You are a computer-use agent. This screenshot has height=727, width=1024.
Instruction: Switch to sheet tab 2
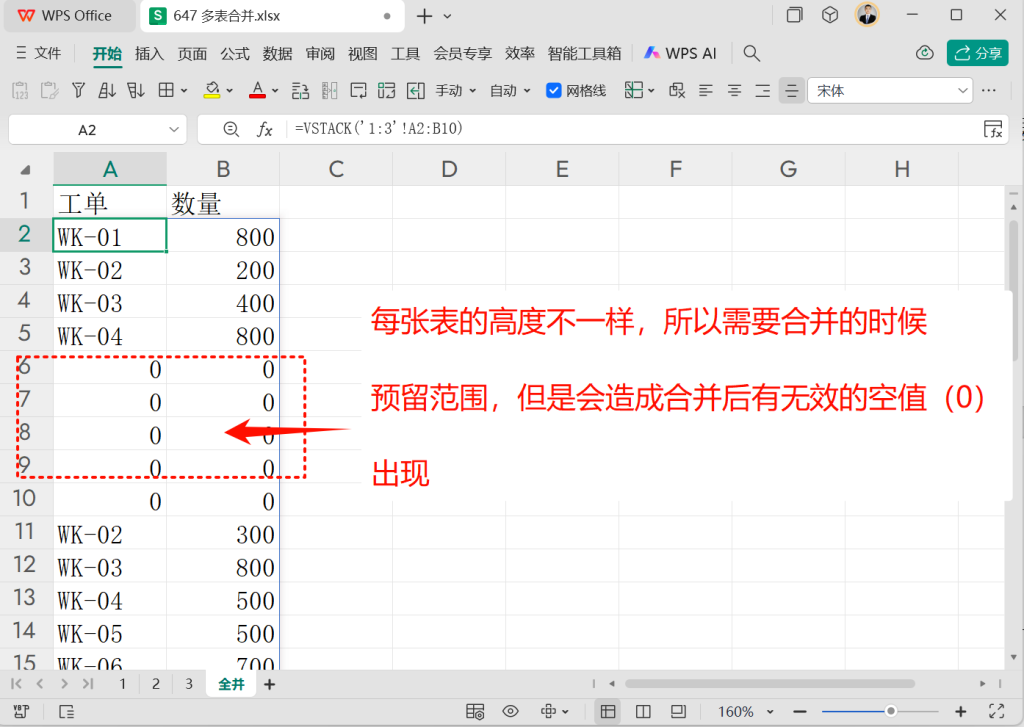155,684
